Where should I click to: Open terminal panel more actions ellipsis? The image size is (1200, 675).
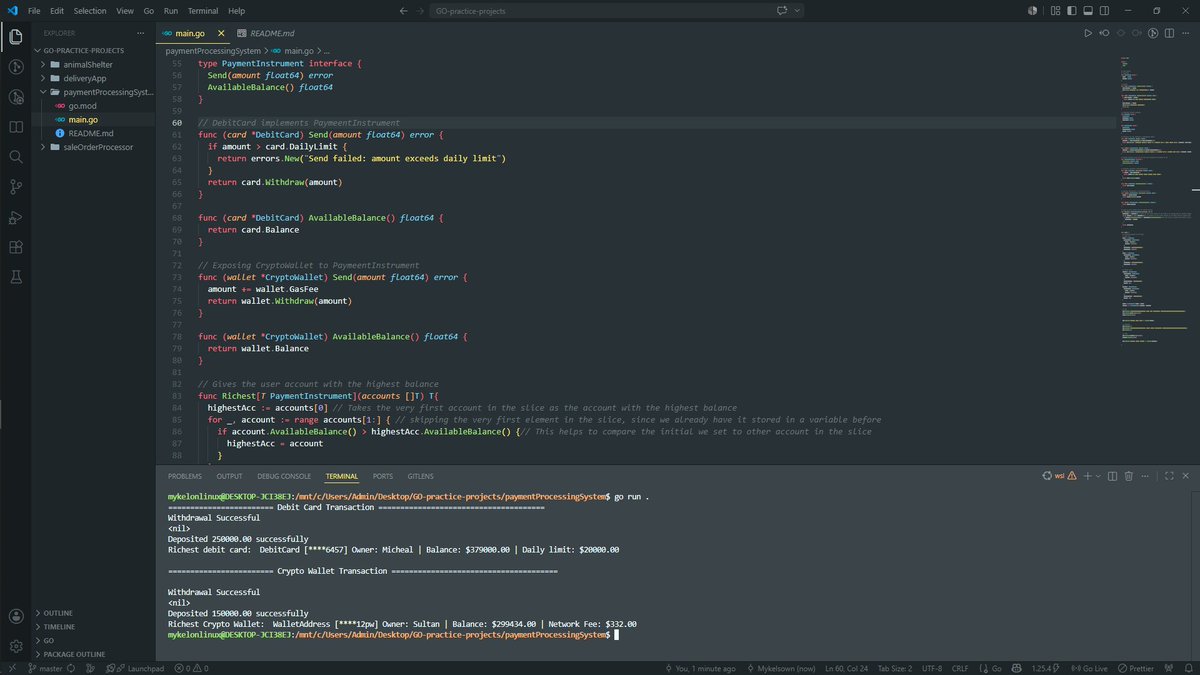pyautogui.click(x=1147, y=476)
